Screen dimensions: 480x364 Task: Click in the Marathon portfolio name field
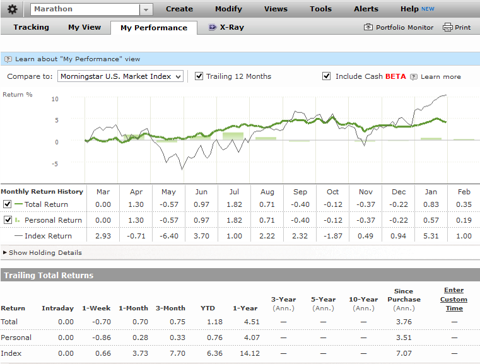85,9
